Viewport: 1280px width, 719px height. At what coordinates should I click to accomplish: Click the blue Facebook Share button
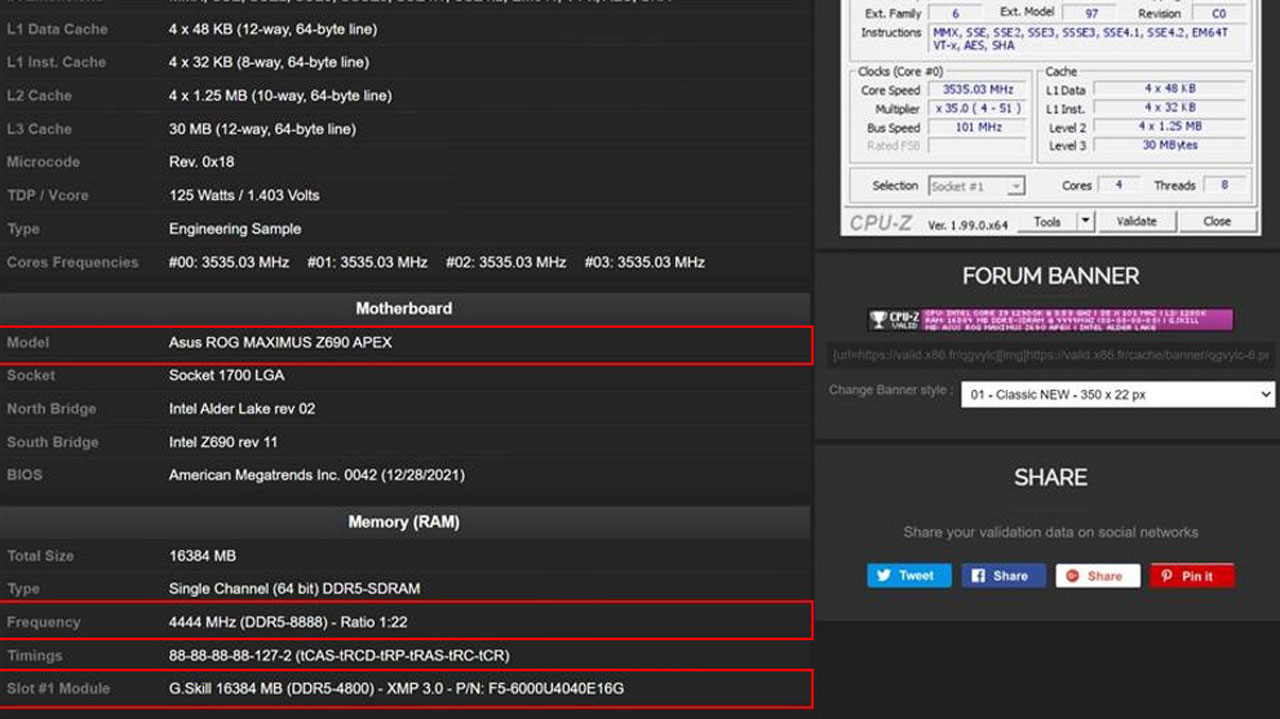click(1003, 575)
